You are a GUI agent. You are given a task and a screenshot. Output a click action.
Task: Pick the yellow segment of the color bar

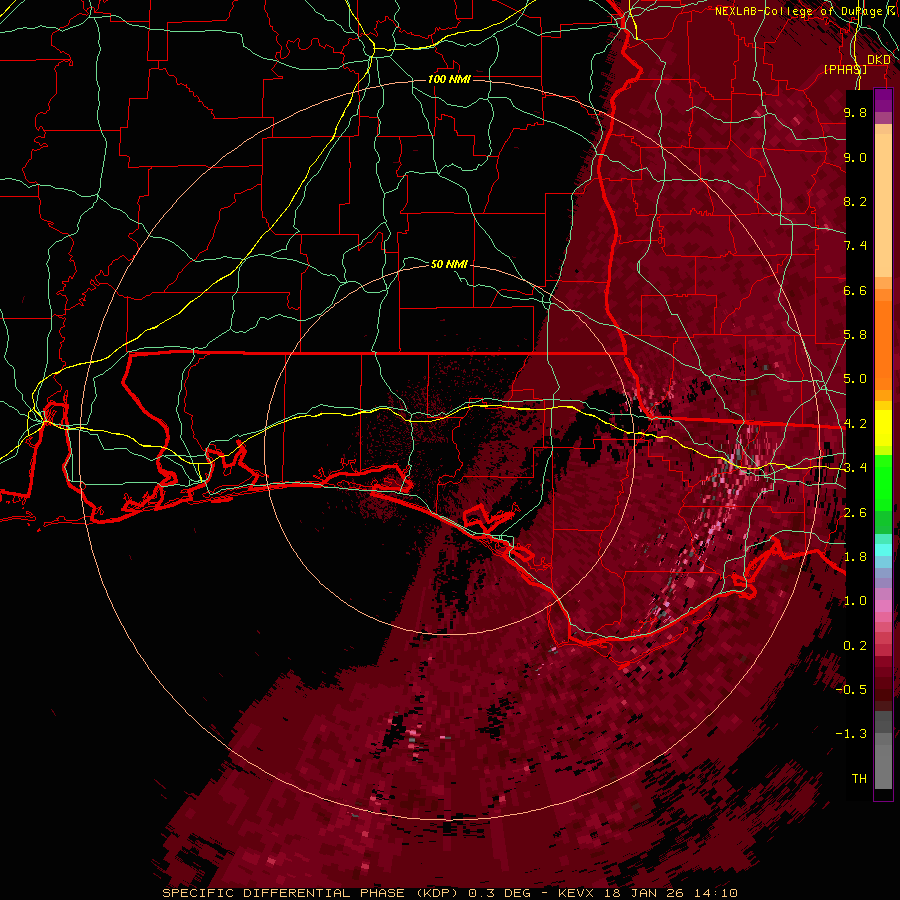[883, 428]
